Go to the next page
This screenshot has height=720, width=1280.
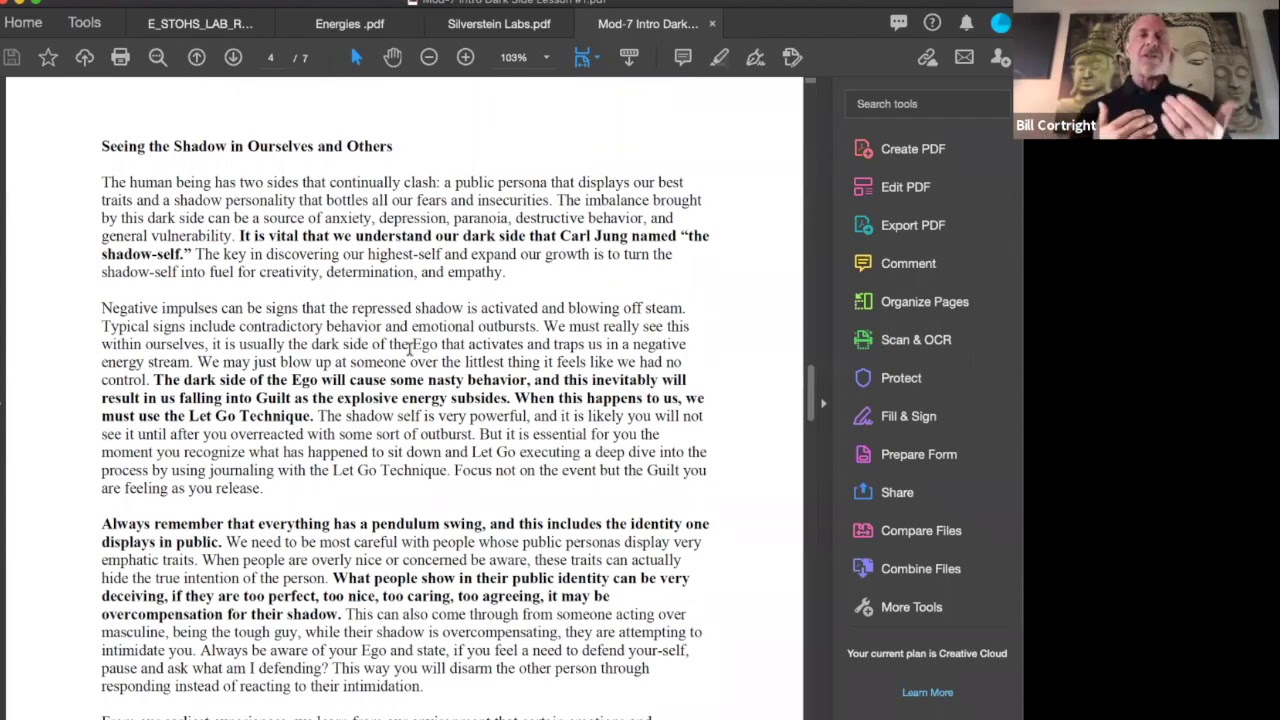[233, 58]
